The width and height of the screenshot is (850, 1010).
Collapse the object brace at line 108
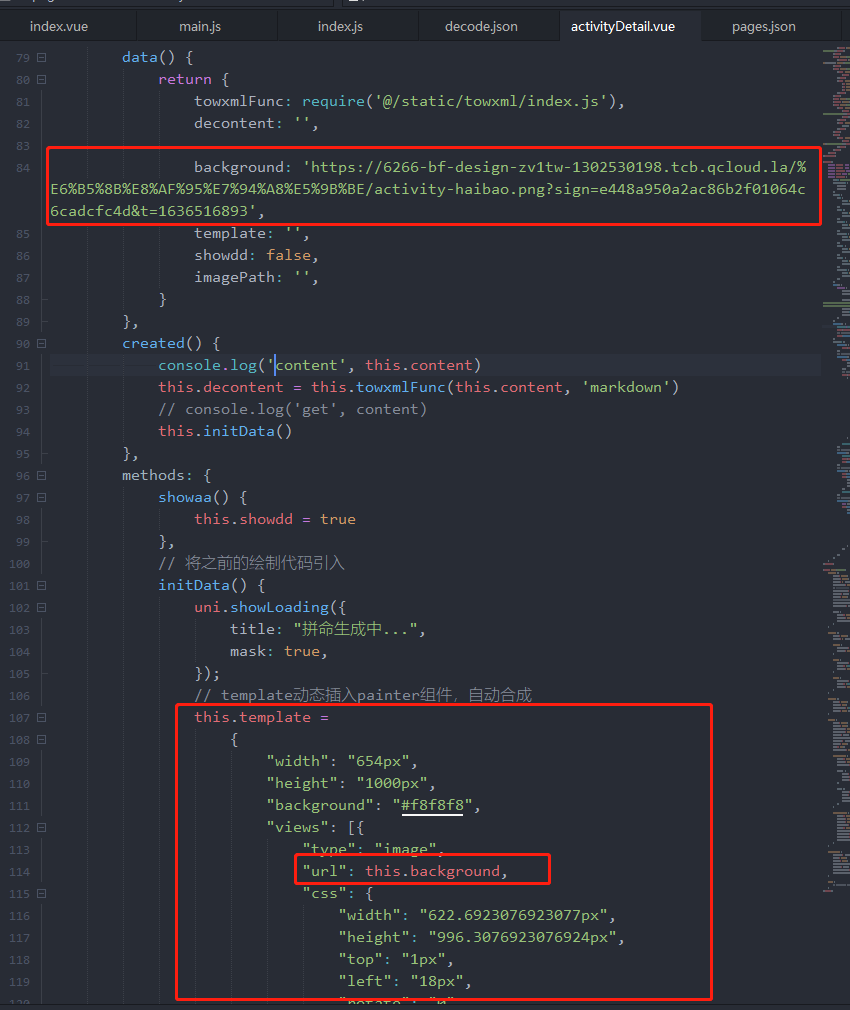[42, 739]
